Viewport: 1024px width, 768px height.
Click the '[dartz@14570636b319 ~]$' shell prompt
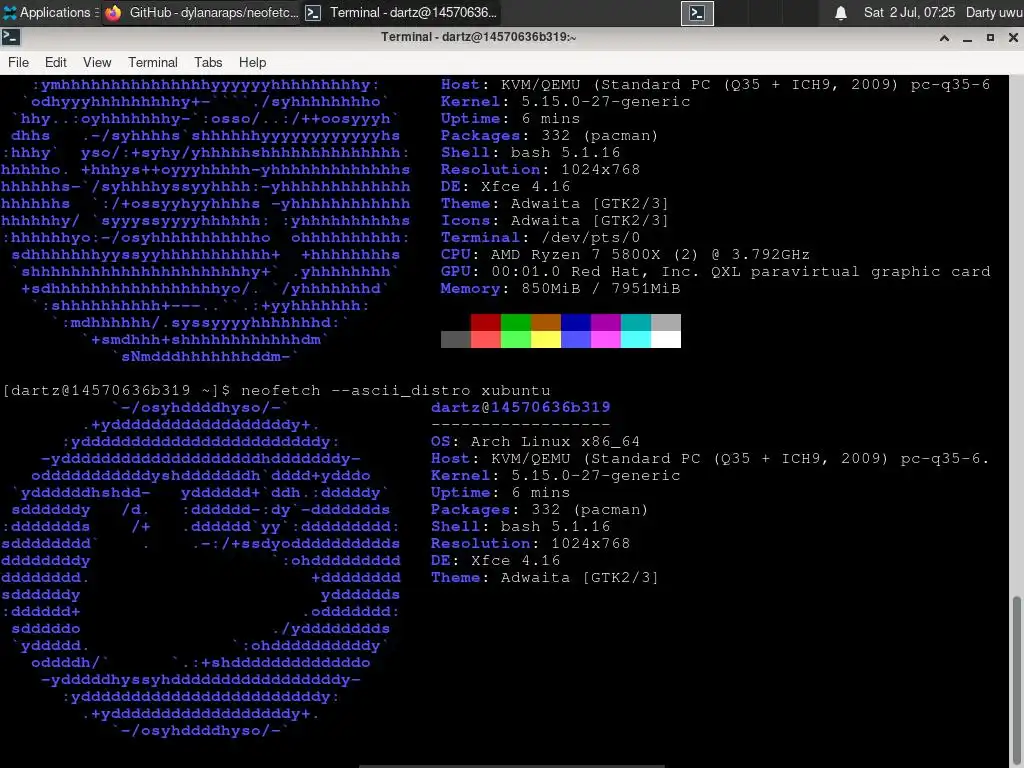[117, 391]
